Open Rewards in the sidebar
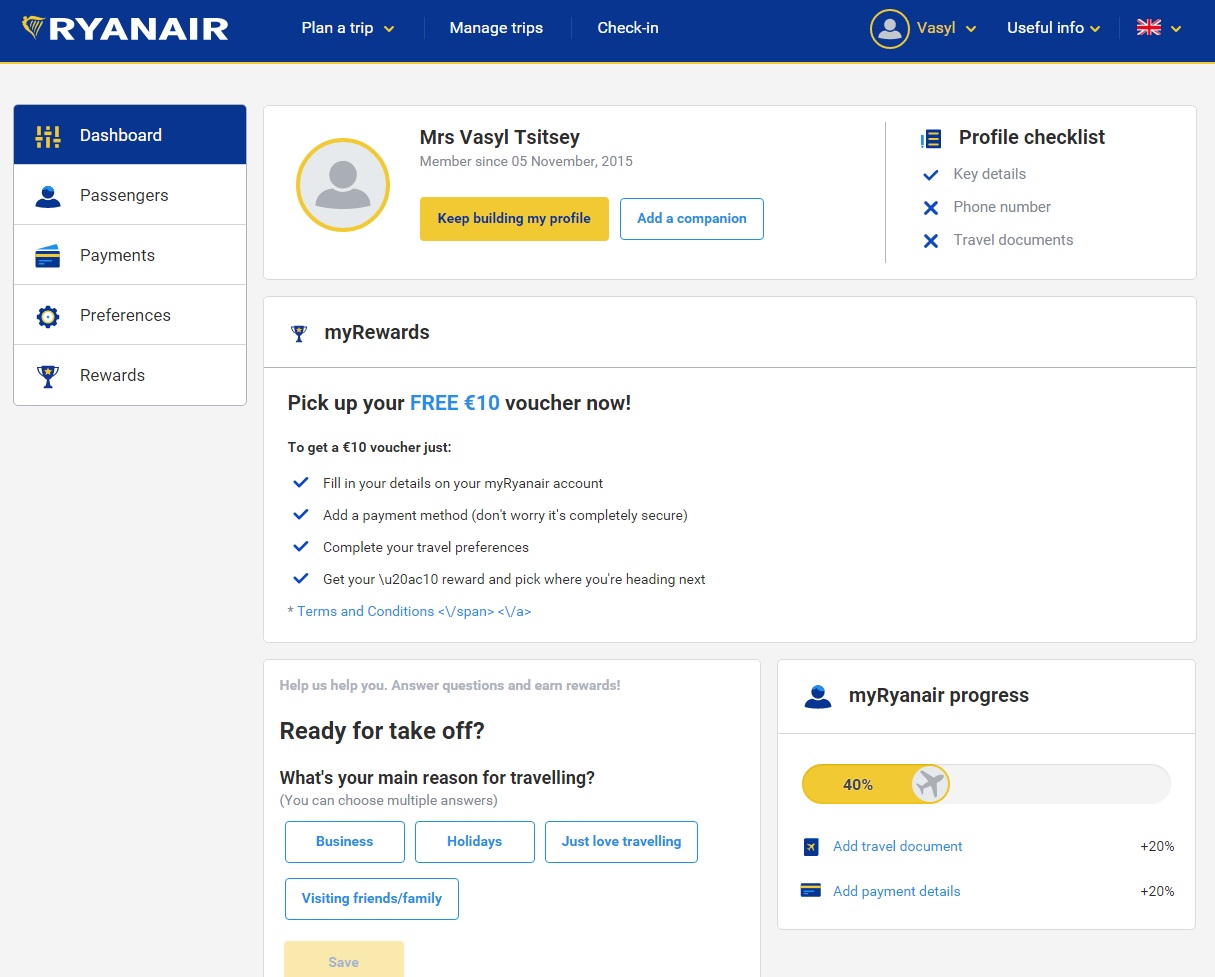This screenshot has width=1215, height=977. (x=130, y=375)
